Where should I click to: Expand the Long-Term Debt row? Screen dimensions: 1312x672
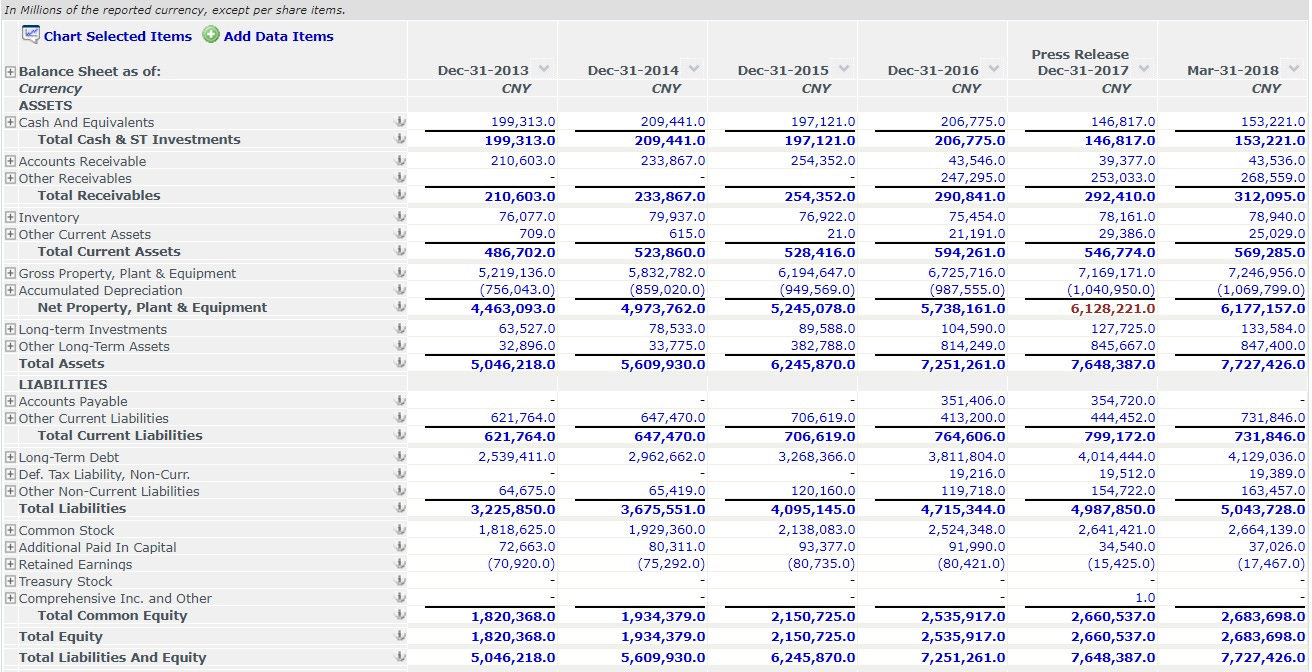tap(11, 457)
